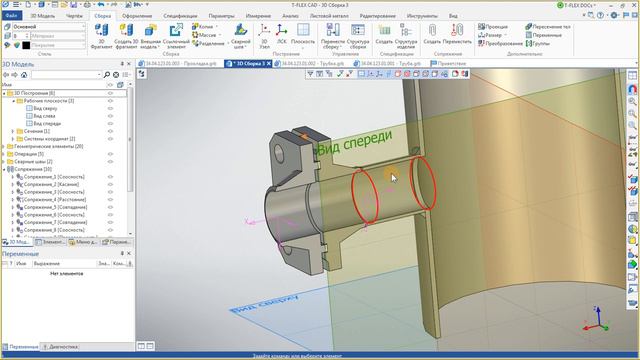Viewport: 640px width, 360px height.
Task: Open Структура сборки
Action: click(358, 36)
